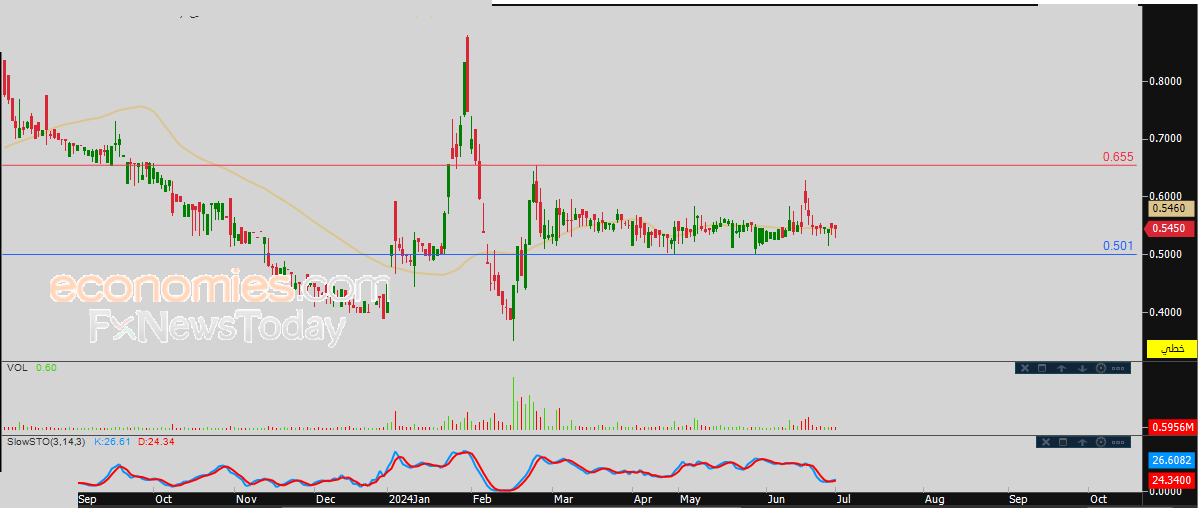Maximize the SlowSTO indicator panel
This screenshot has height=508, width=1198.
click(1063, 442)
